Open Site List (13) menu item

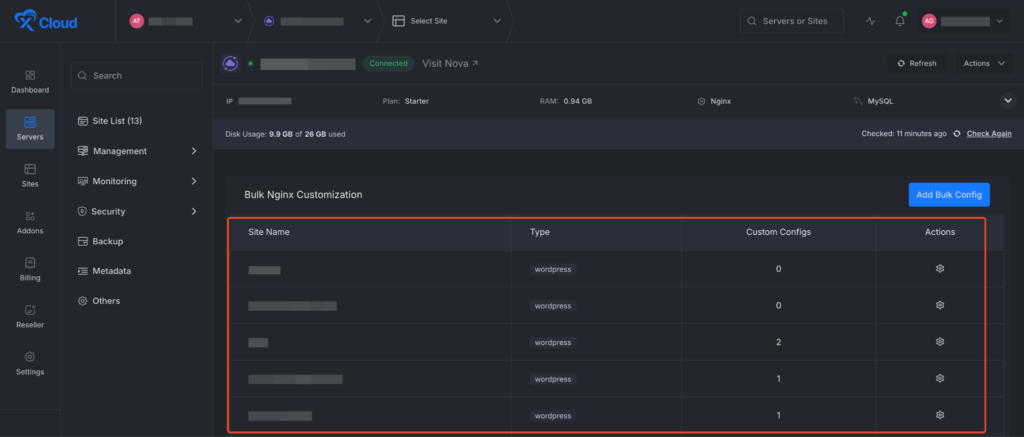tap(117, 121)
